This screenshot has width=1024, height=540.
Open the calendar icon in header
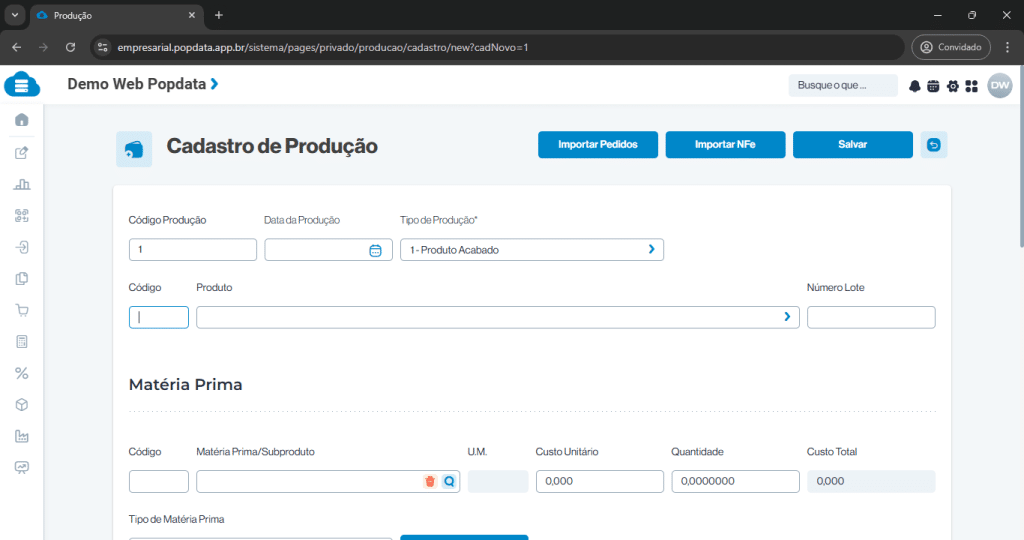(x=933, y=86)
